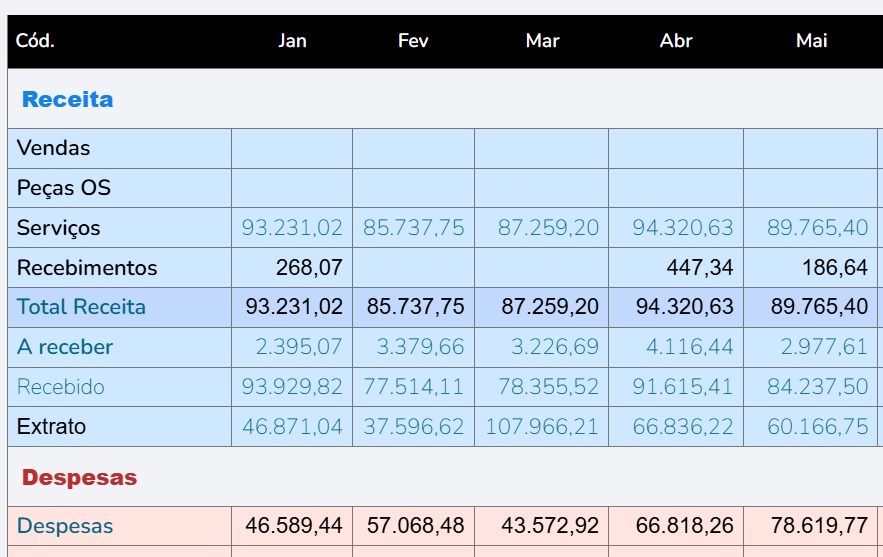This screenshot has width=883, height=557.
Task: Click the Jan column header
Action: (x=292, y=41)
